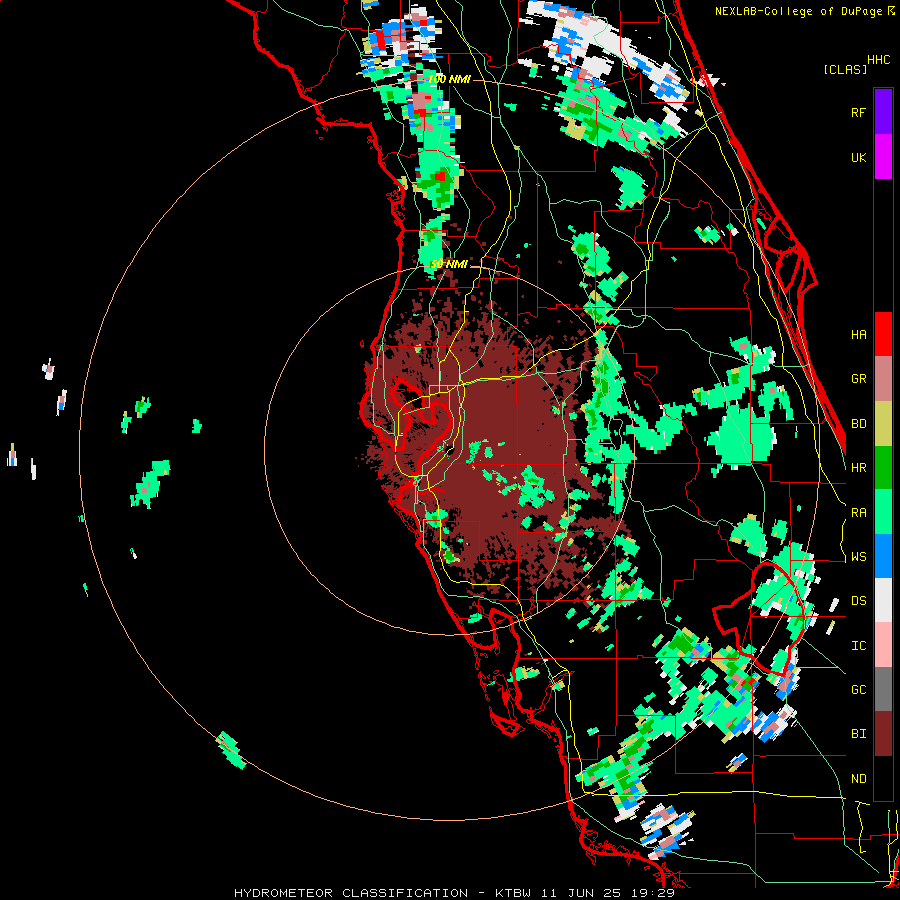
Task: Click the BI legend label
Action: click(x=858, y=734)
